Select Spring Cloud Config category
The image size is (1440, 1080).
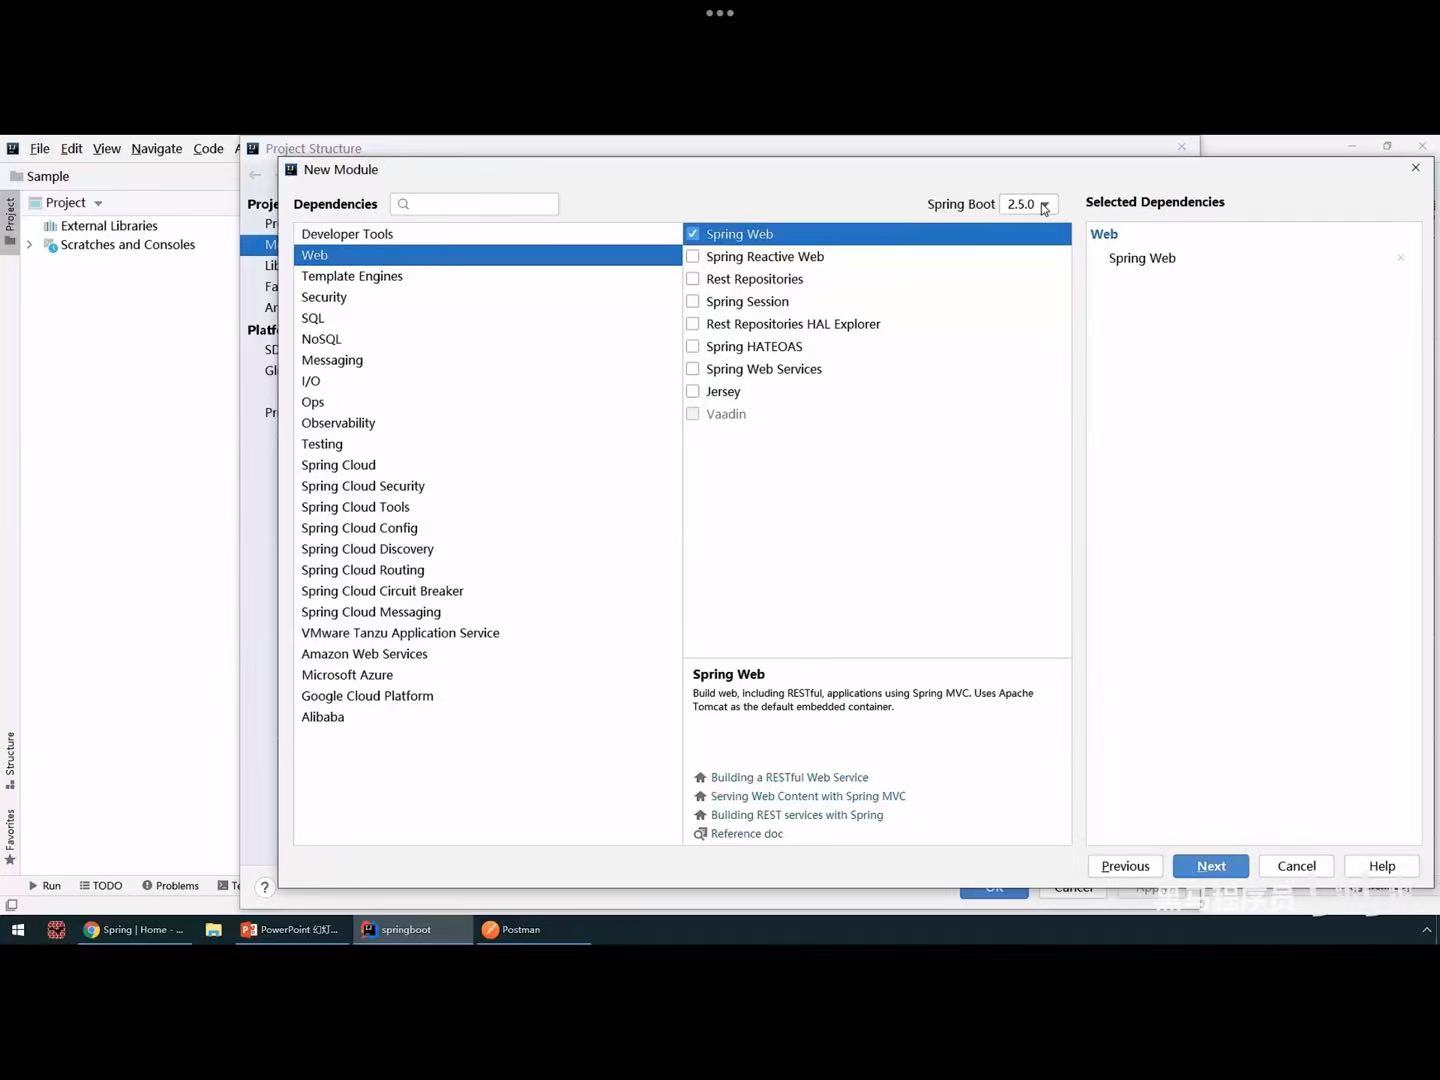pyautogui.click(x=487, y=528)
